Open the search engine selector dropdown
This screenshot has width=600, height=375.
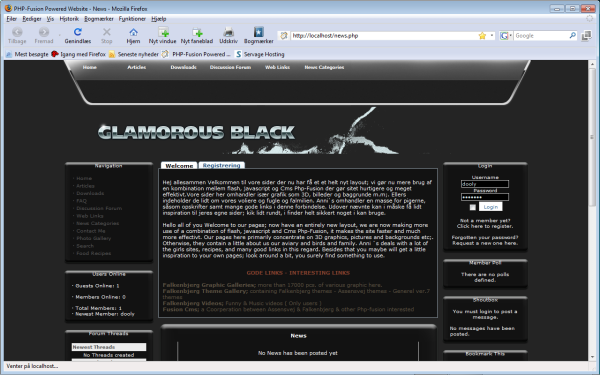pyautogui.click(x=506, y=36)
